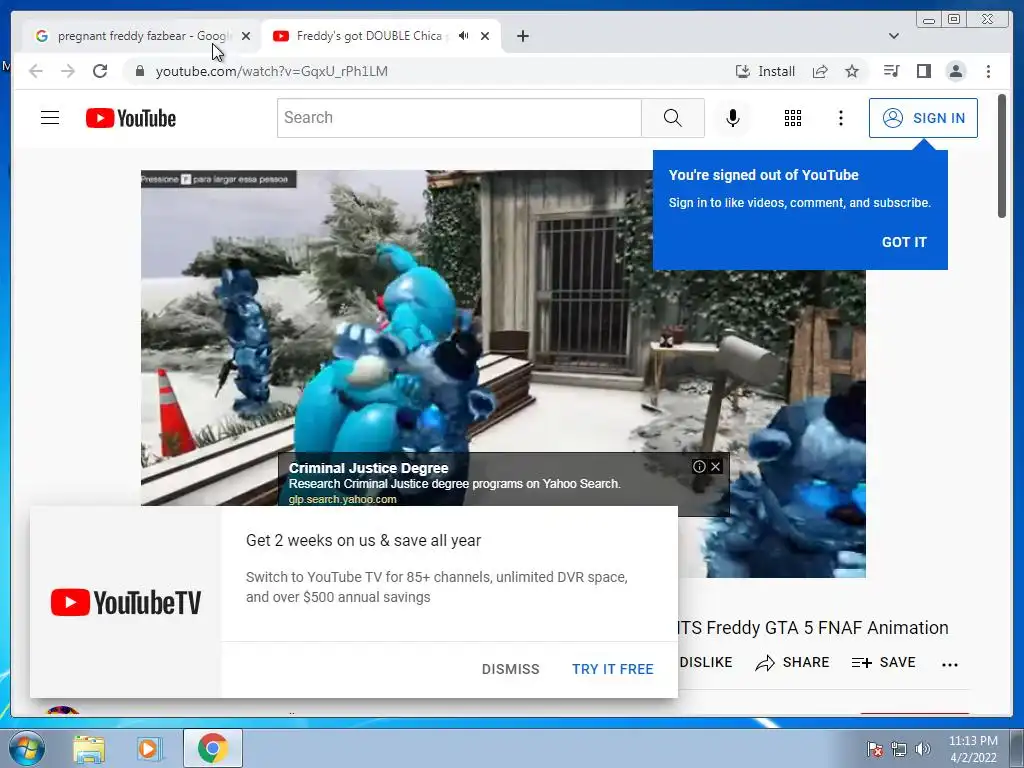Image resolution: width=1024 pixels, height=768 pixels.
Task: Dismiss the YouTube TV promotion
Action: (x=510, y=669)
